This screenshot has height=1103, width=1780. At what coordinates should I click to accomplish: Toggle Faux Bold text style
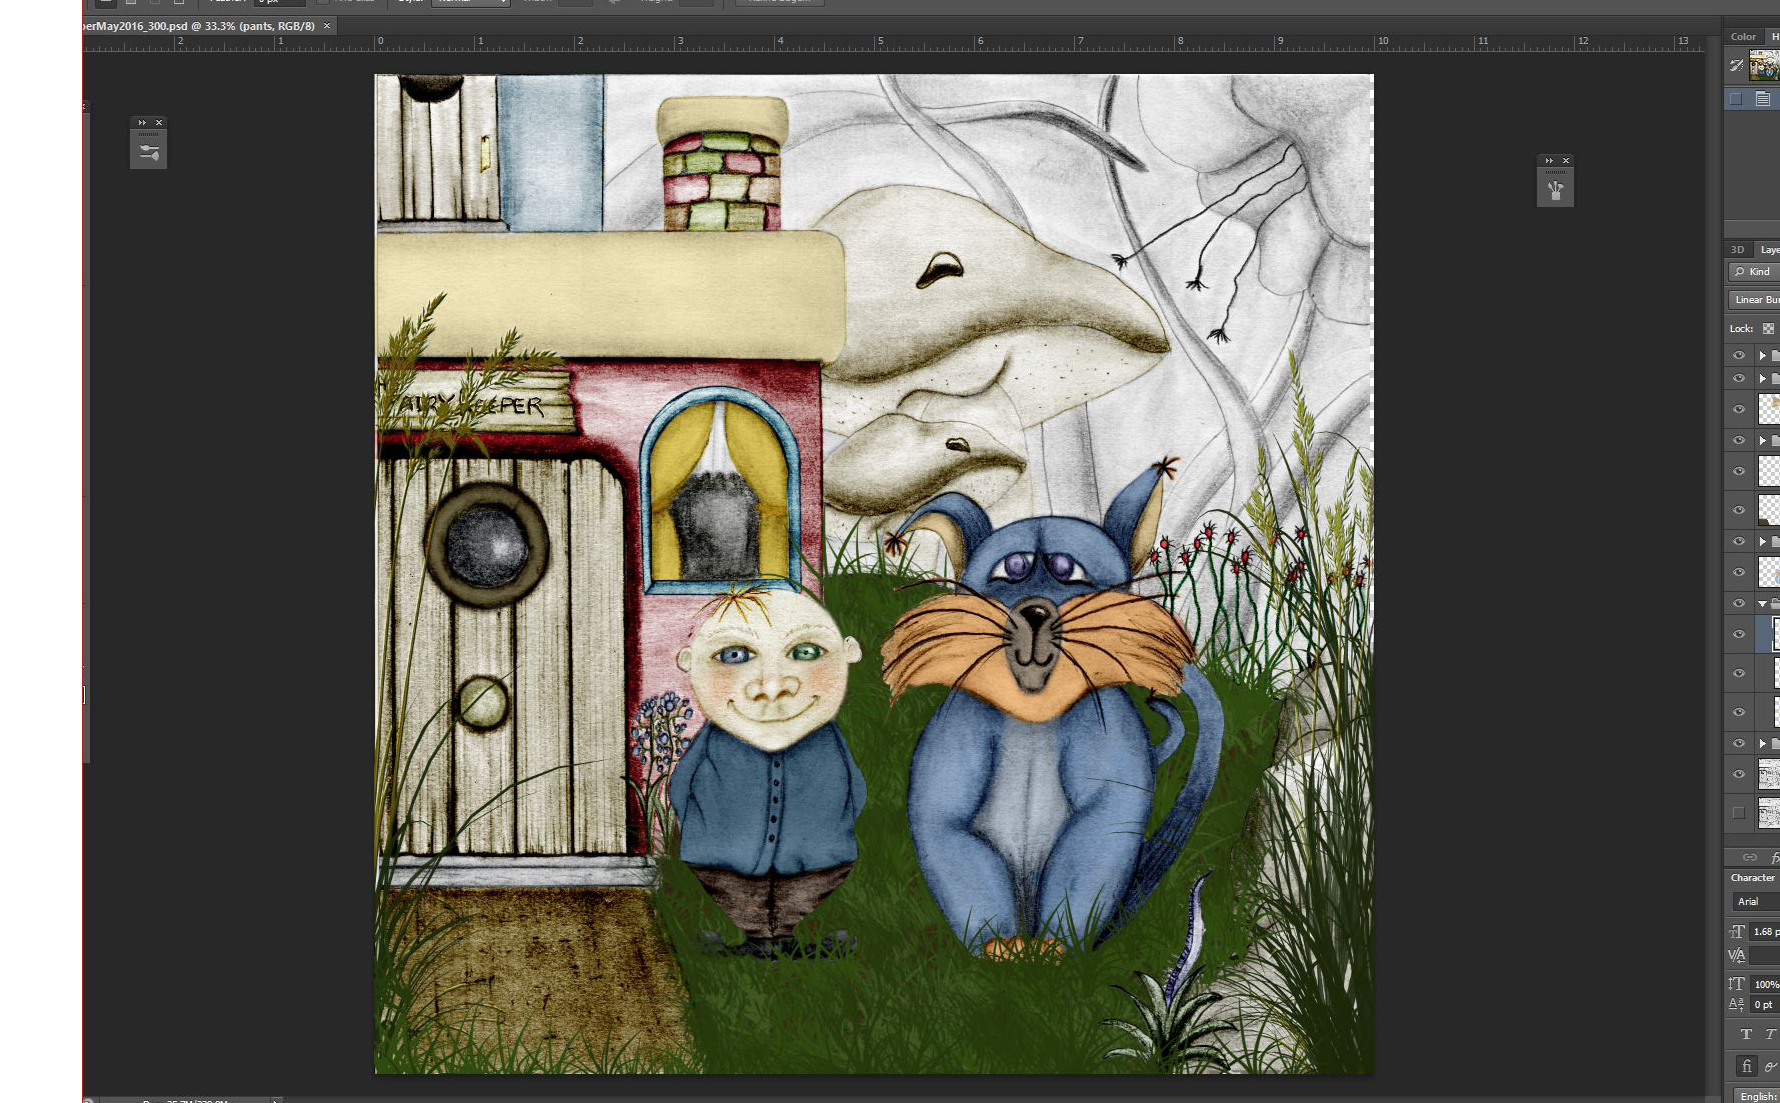click(x=1746, y=1035)
